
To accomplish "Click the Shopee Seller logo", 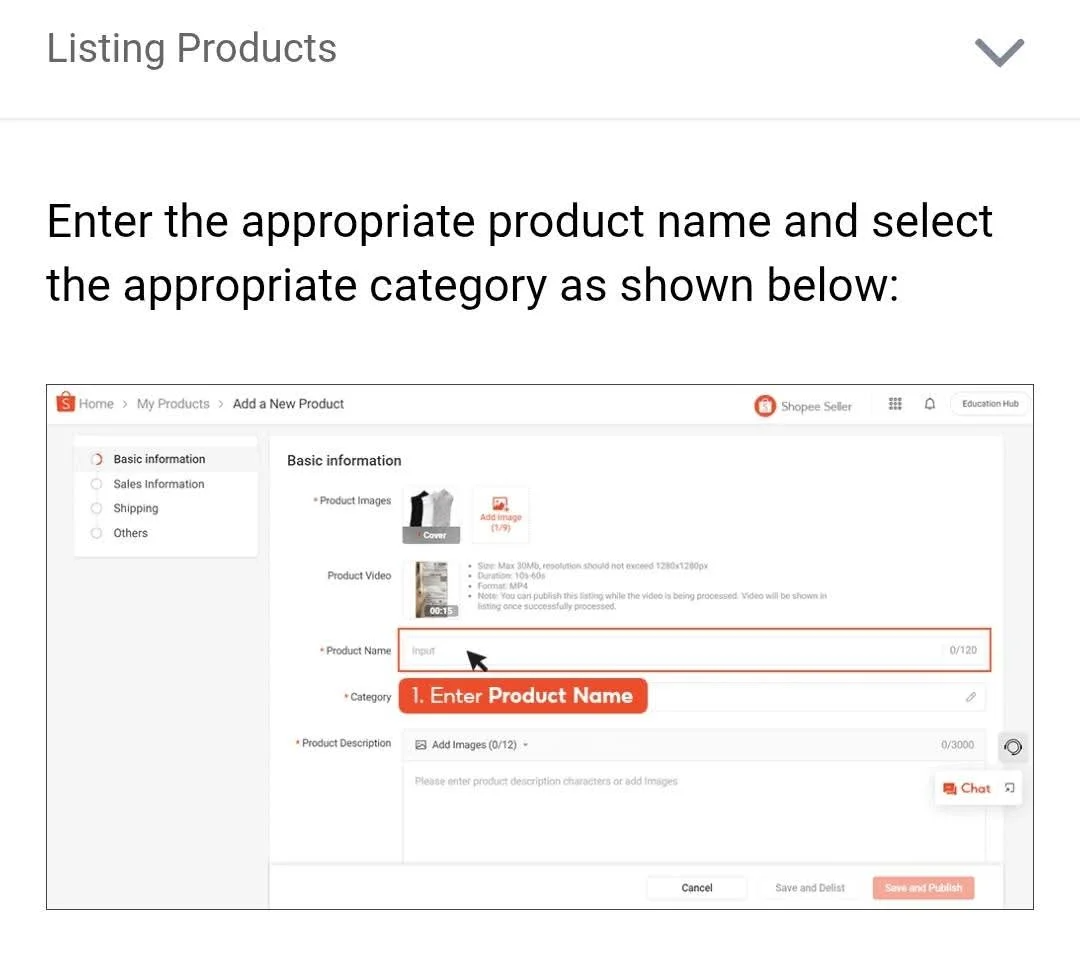I will [803, 406].
